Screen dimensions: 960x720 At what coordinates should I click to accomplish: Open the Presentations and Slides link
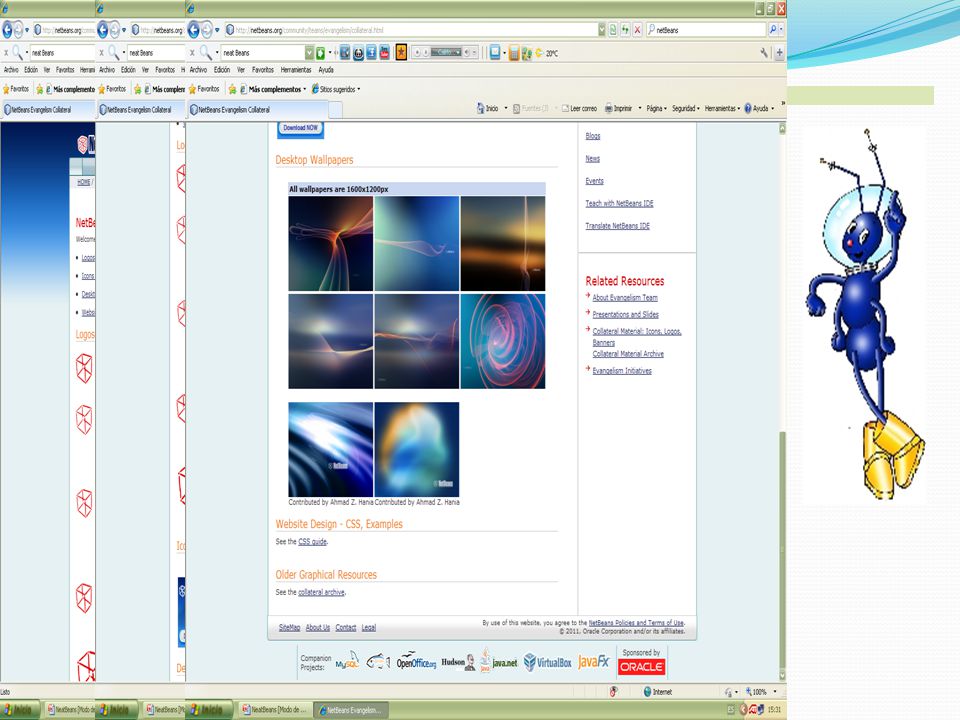click(x=625, y=315)
